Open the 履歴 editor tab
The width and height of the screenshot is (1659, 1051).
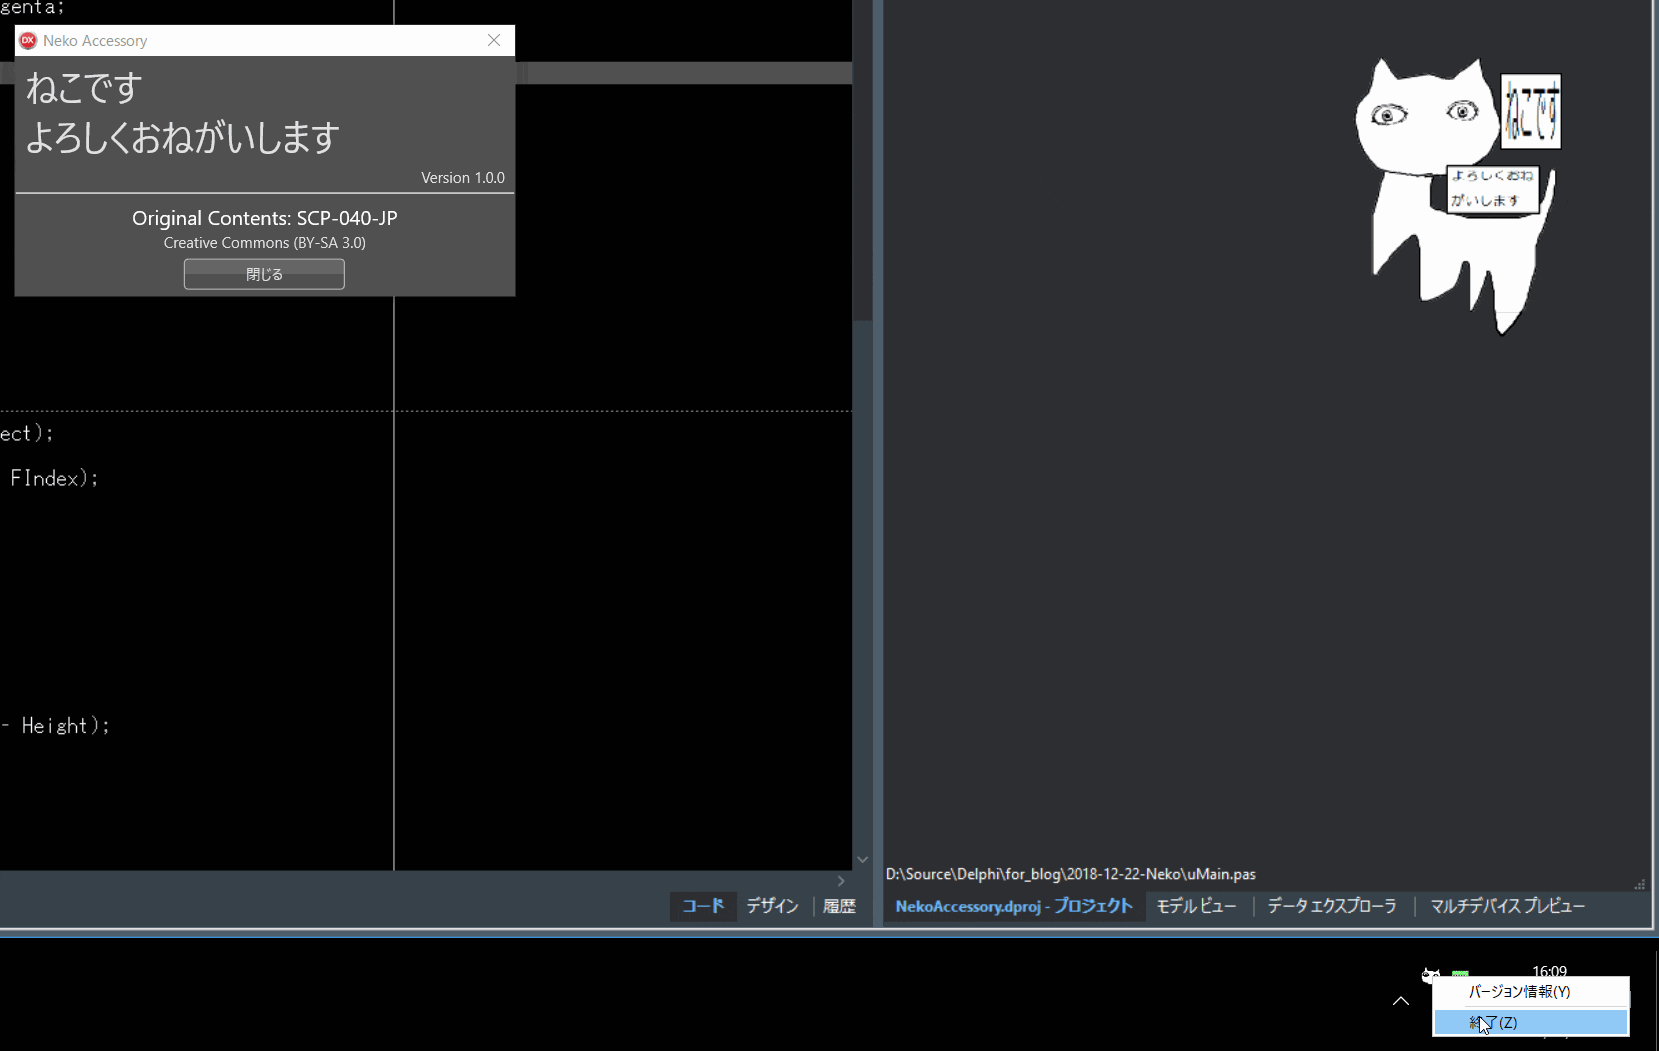[x=839, y=906]
